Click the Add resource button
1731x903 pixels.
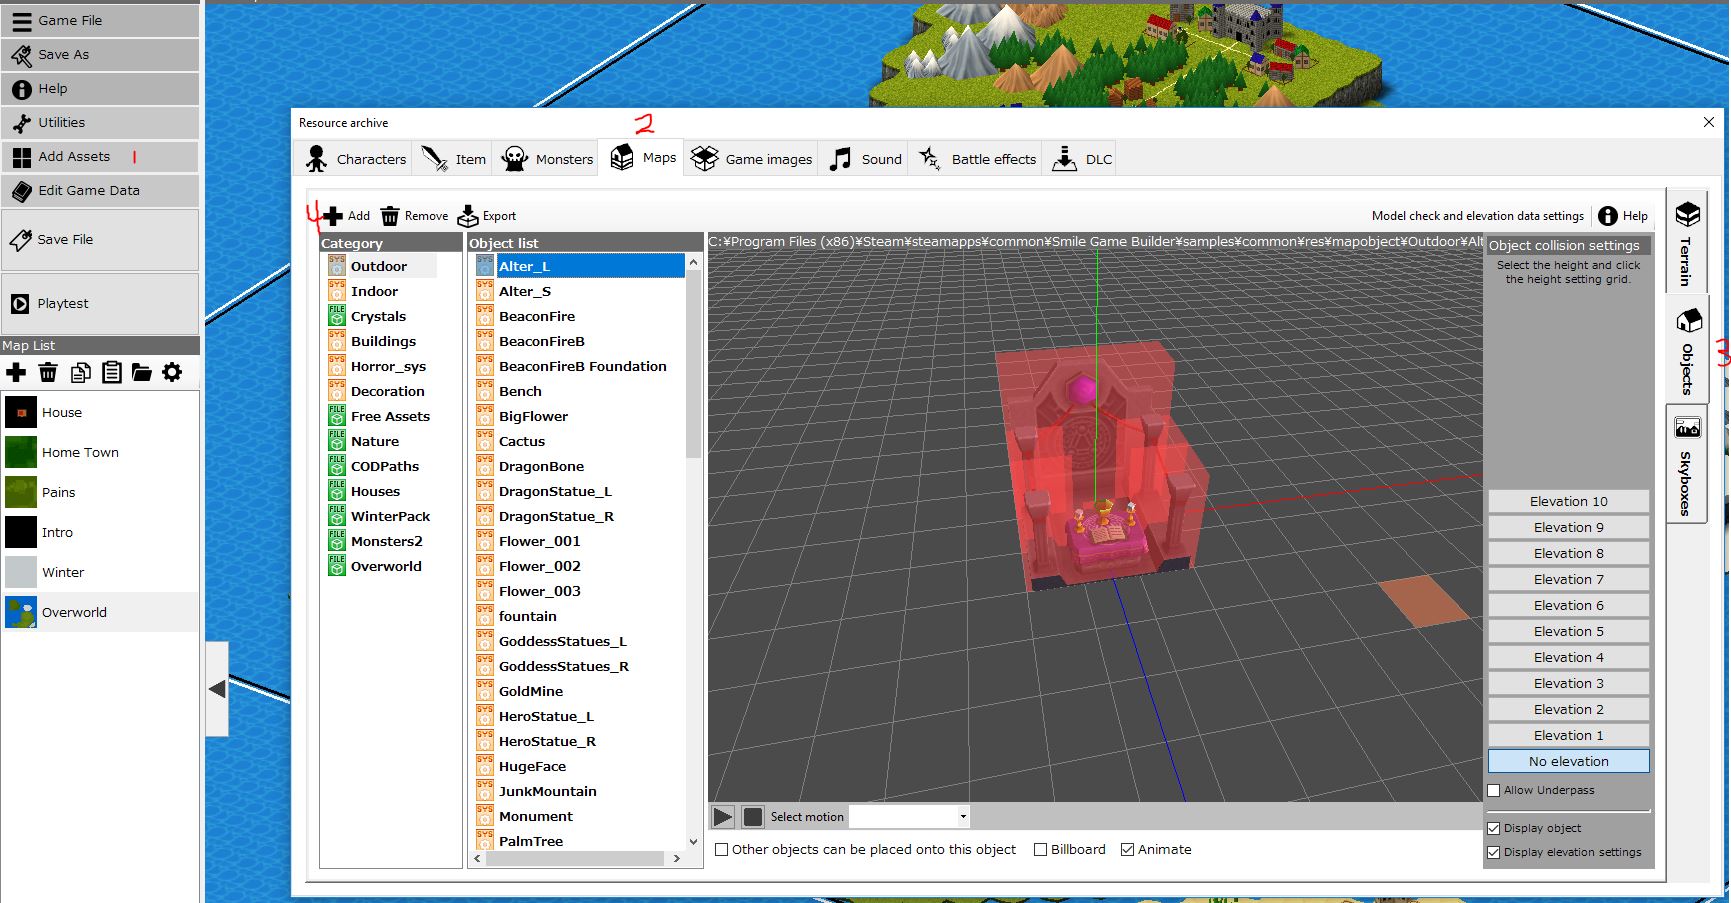click(x=346, y=216)
